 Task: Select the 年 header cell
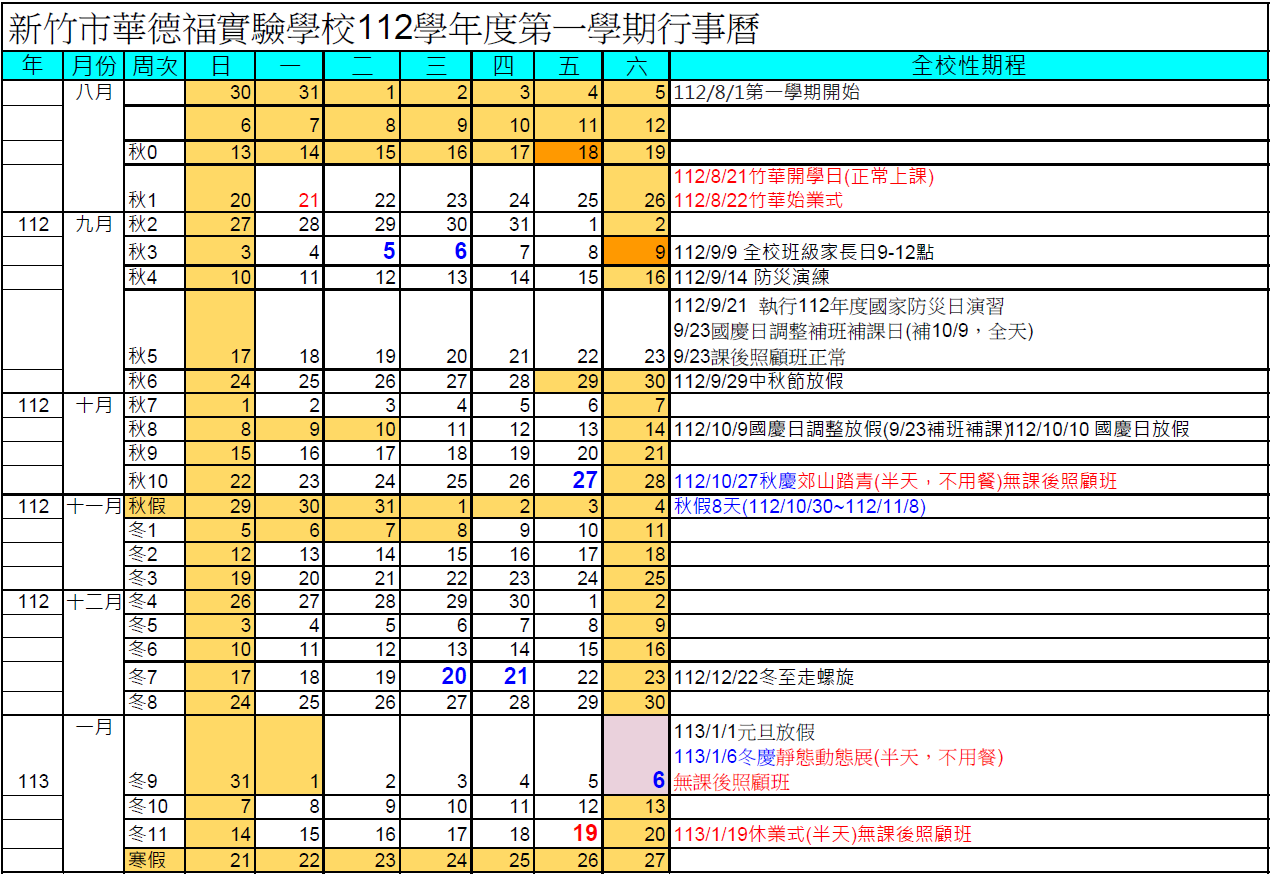(32, 66)
